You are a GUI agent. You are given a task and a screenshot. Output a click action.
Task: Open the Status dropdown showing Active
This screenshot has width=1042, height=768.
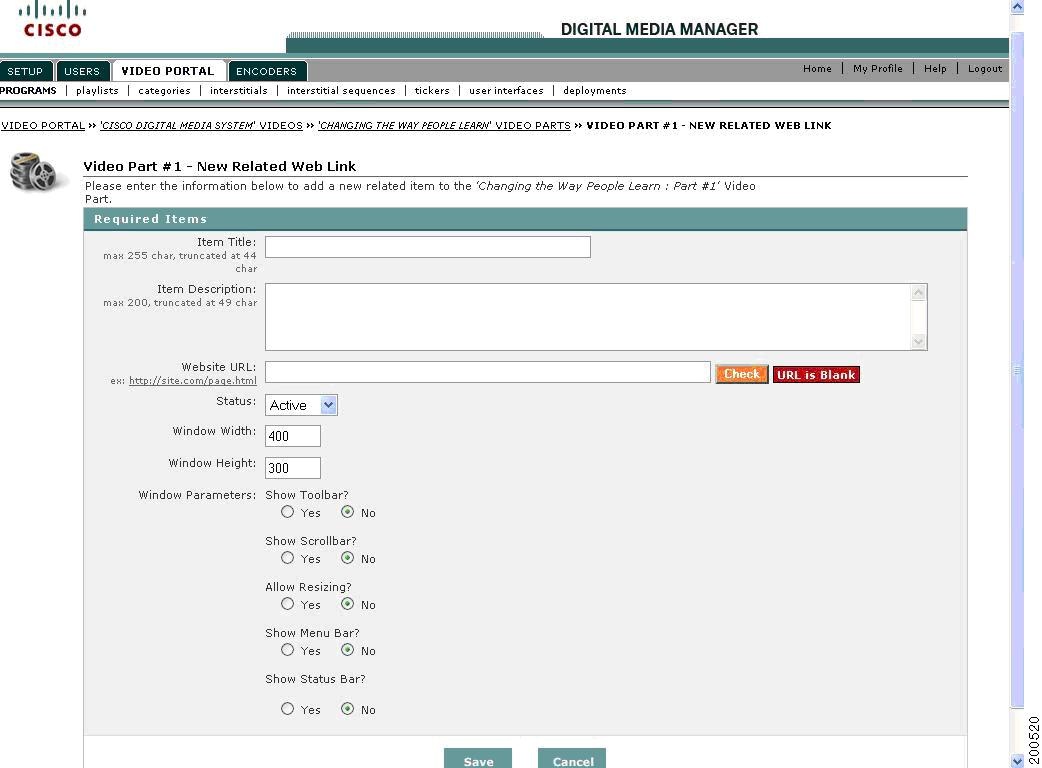coord(301,405)
